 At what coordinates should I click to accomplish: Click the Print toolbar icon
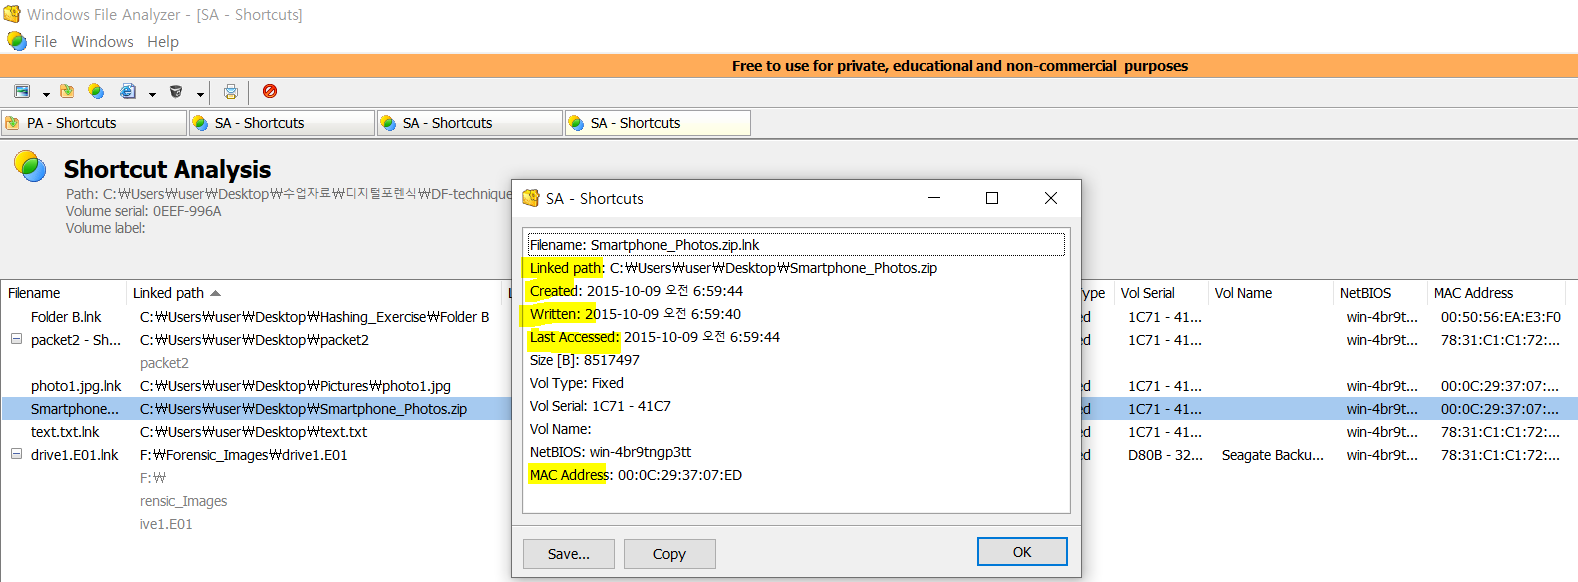231,91
